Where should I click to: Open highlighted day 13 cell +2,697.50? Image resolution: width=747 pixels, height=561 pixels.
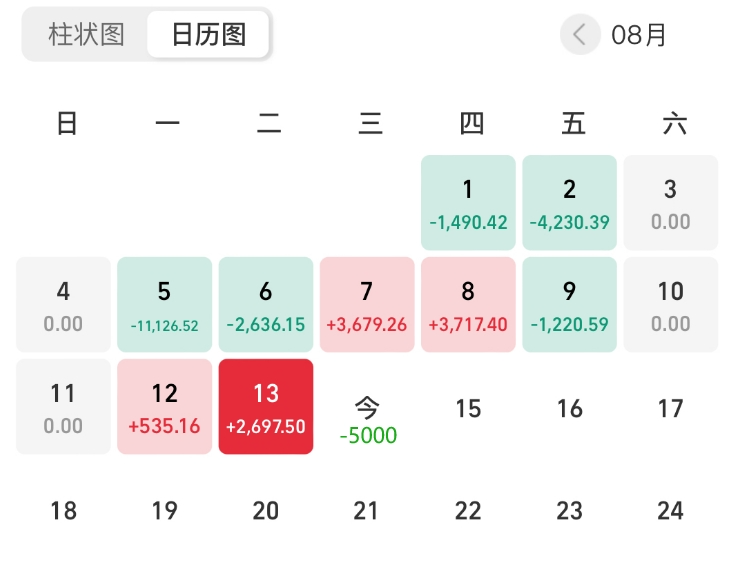(x=266, y=406)
